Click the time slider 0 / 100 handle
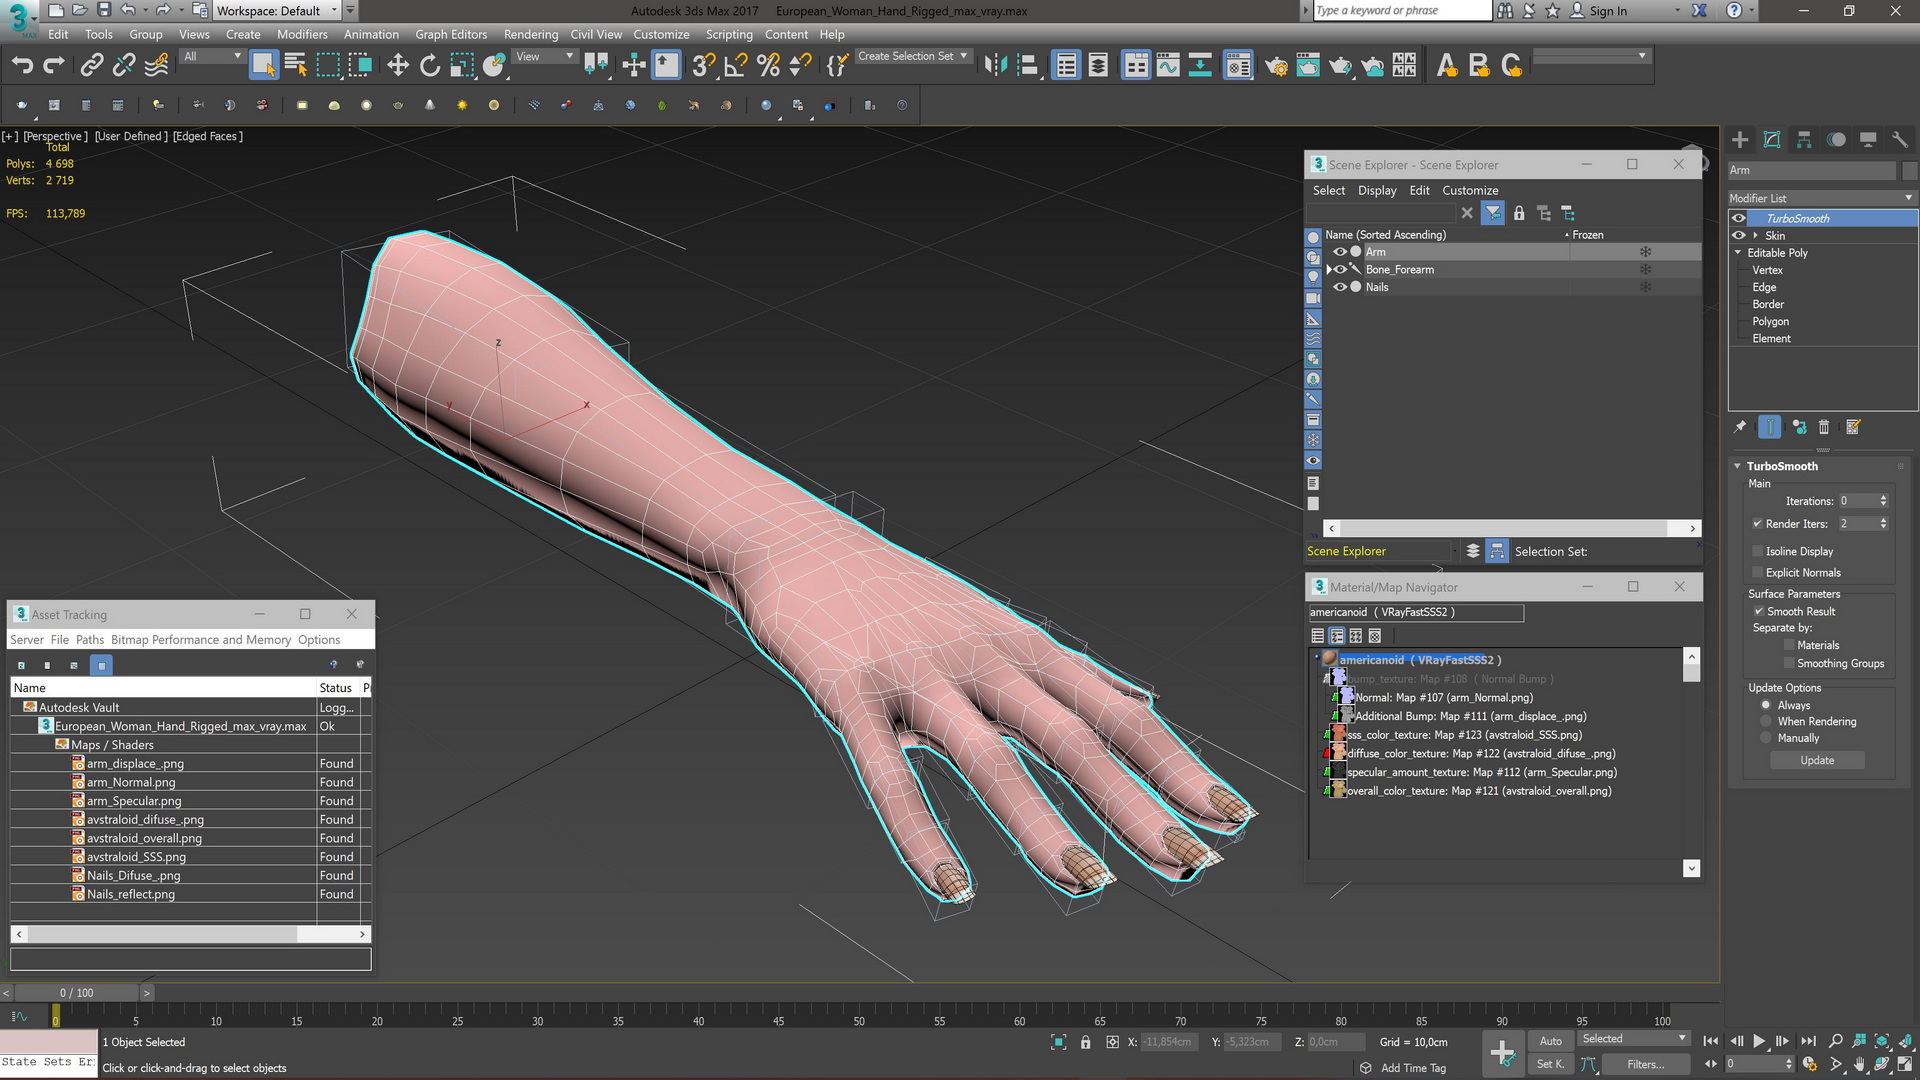This screenshot has height=1080, width=1920. click(76, 993)
